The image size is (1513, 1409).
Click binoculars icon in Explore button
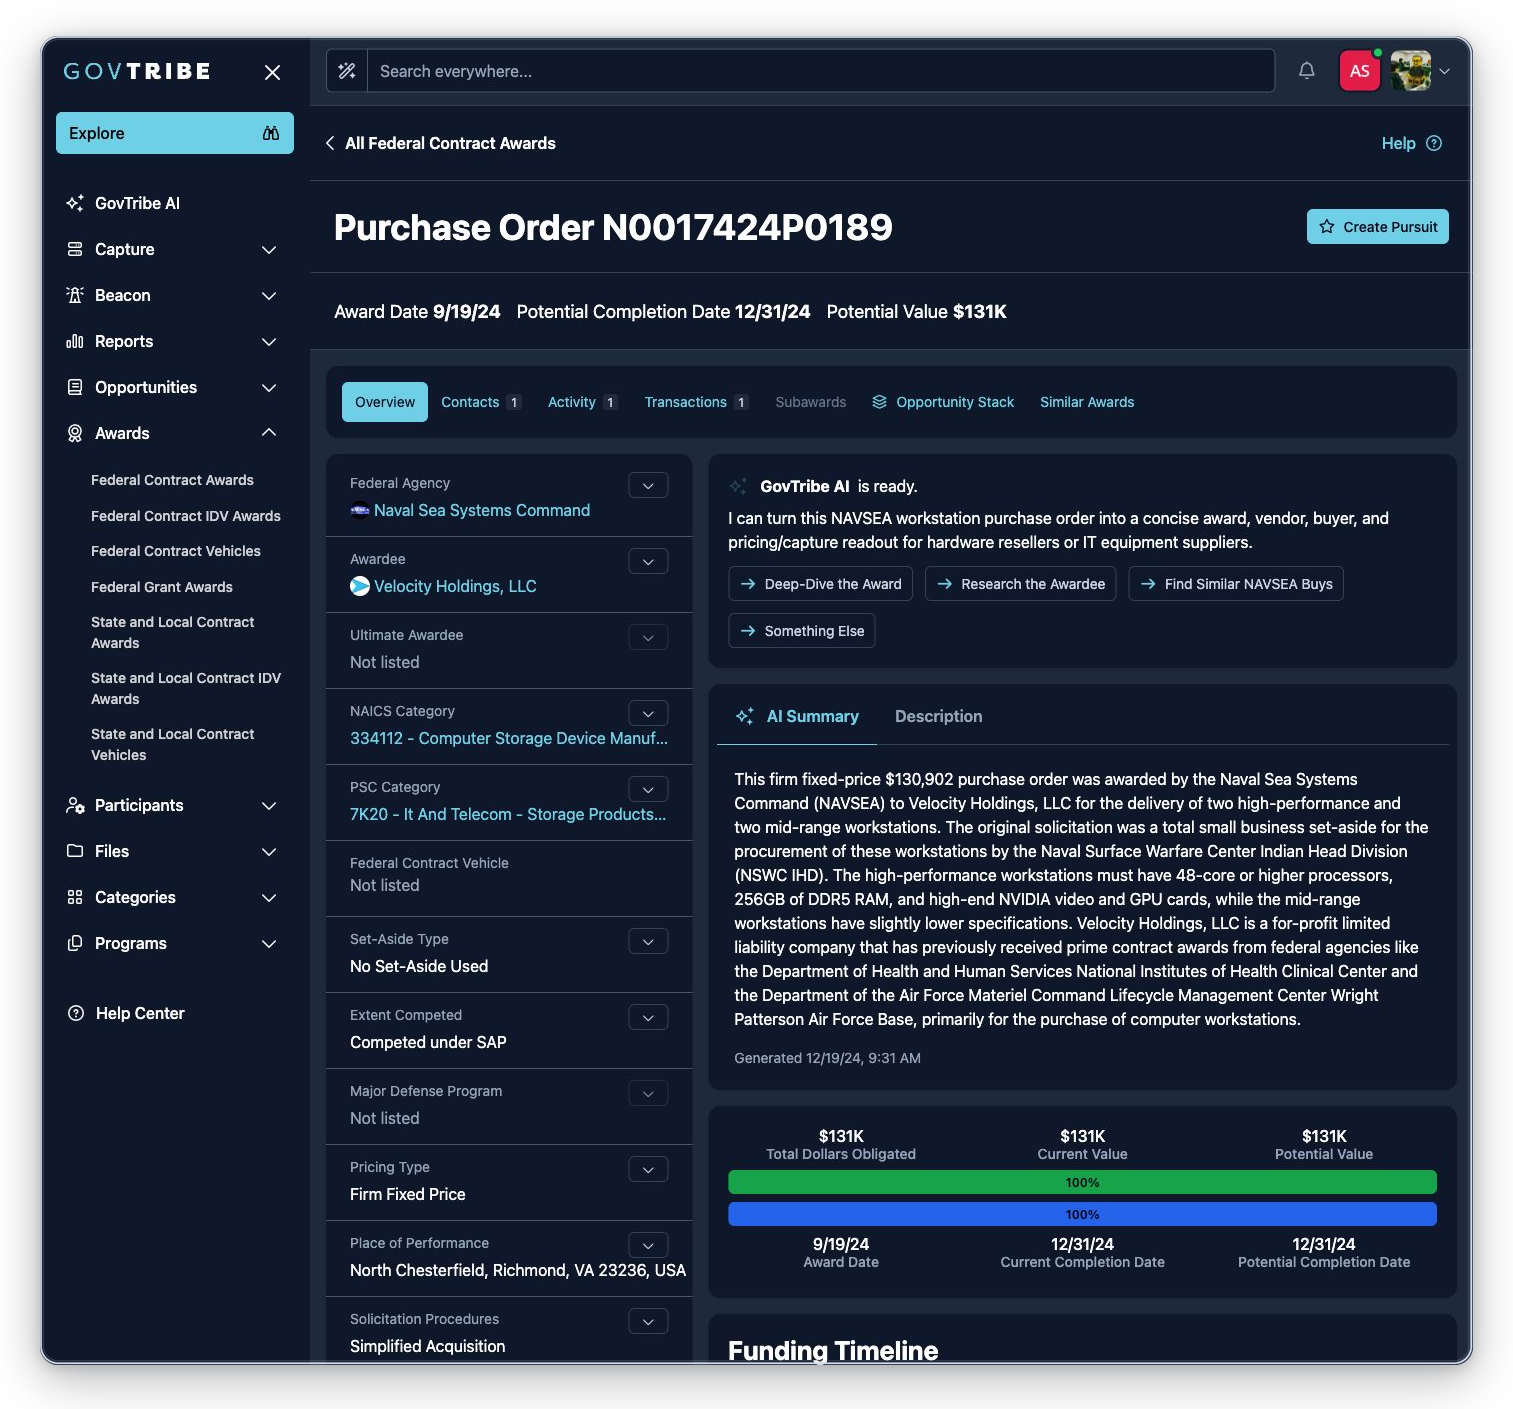271,133
